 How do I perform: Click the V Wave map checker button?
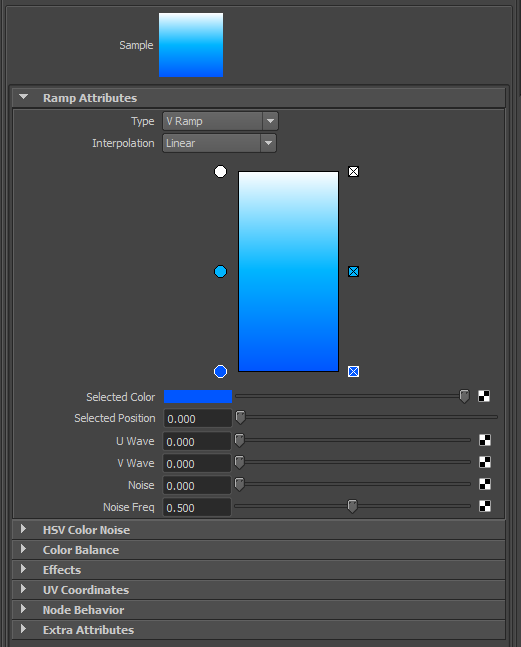[485, 462]
